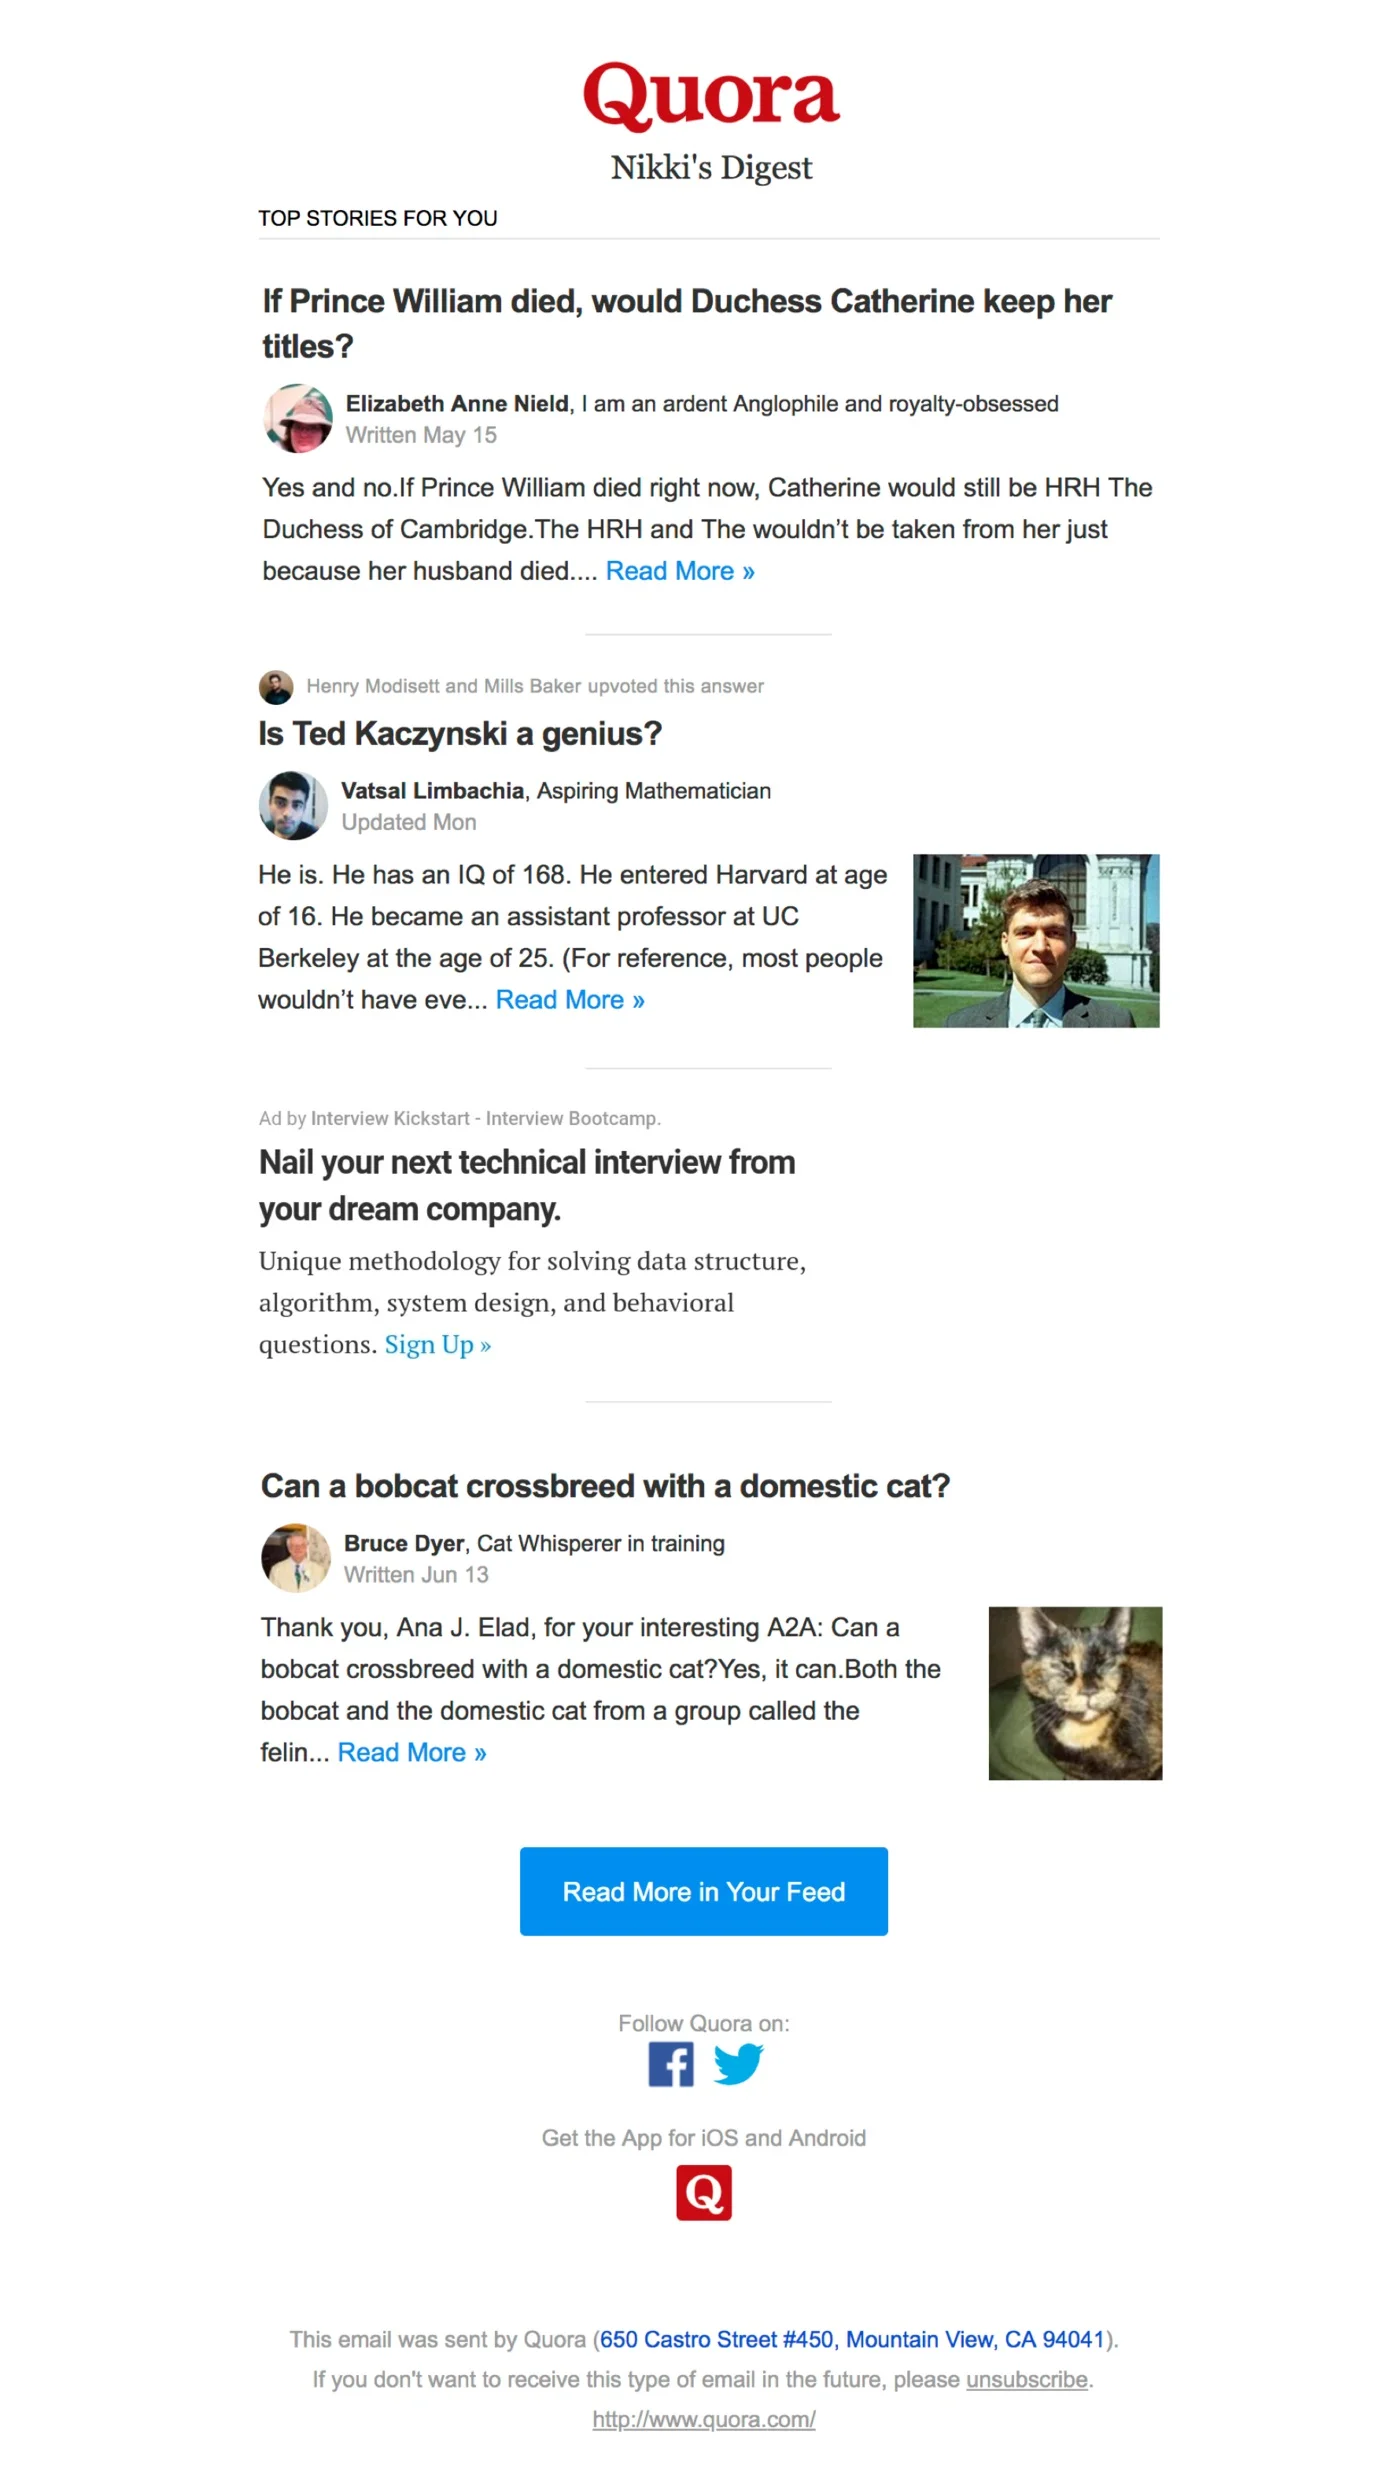Click Bruce Dyer's profile avatar
Viewport: 1382px width, 2486px height.
click(296, 1558)
